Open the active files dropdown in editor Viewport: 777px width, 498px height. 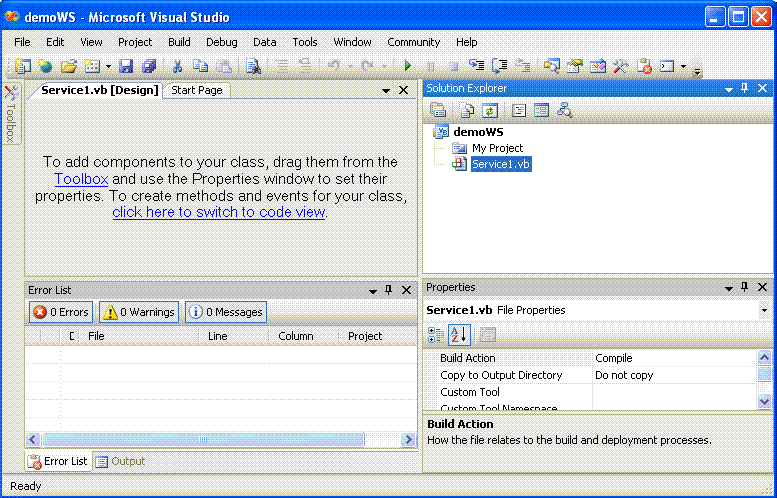click(386, 91)
